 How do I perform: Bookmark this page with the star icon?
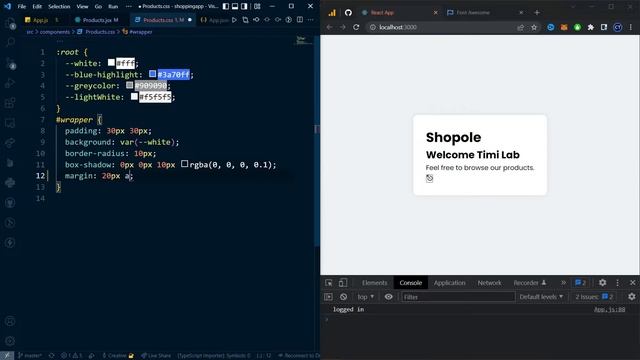(x=534, y=27)
